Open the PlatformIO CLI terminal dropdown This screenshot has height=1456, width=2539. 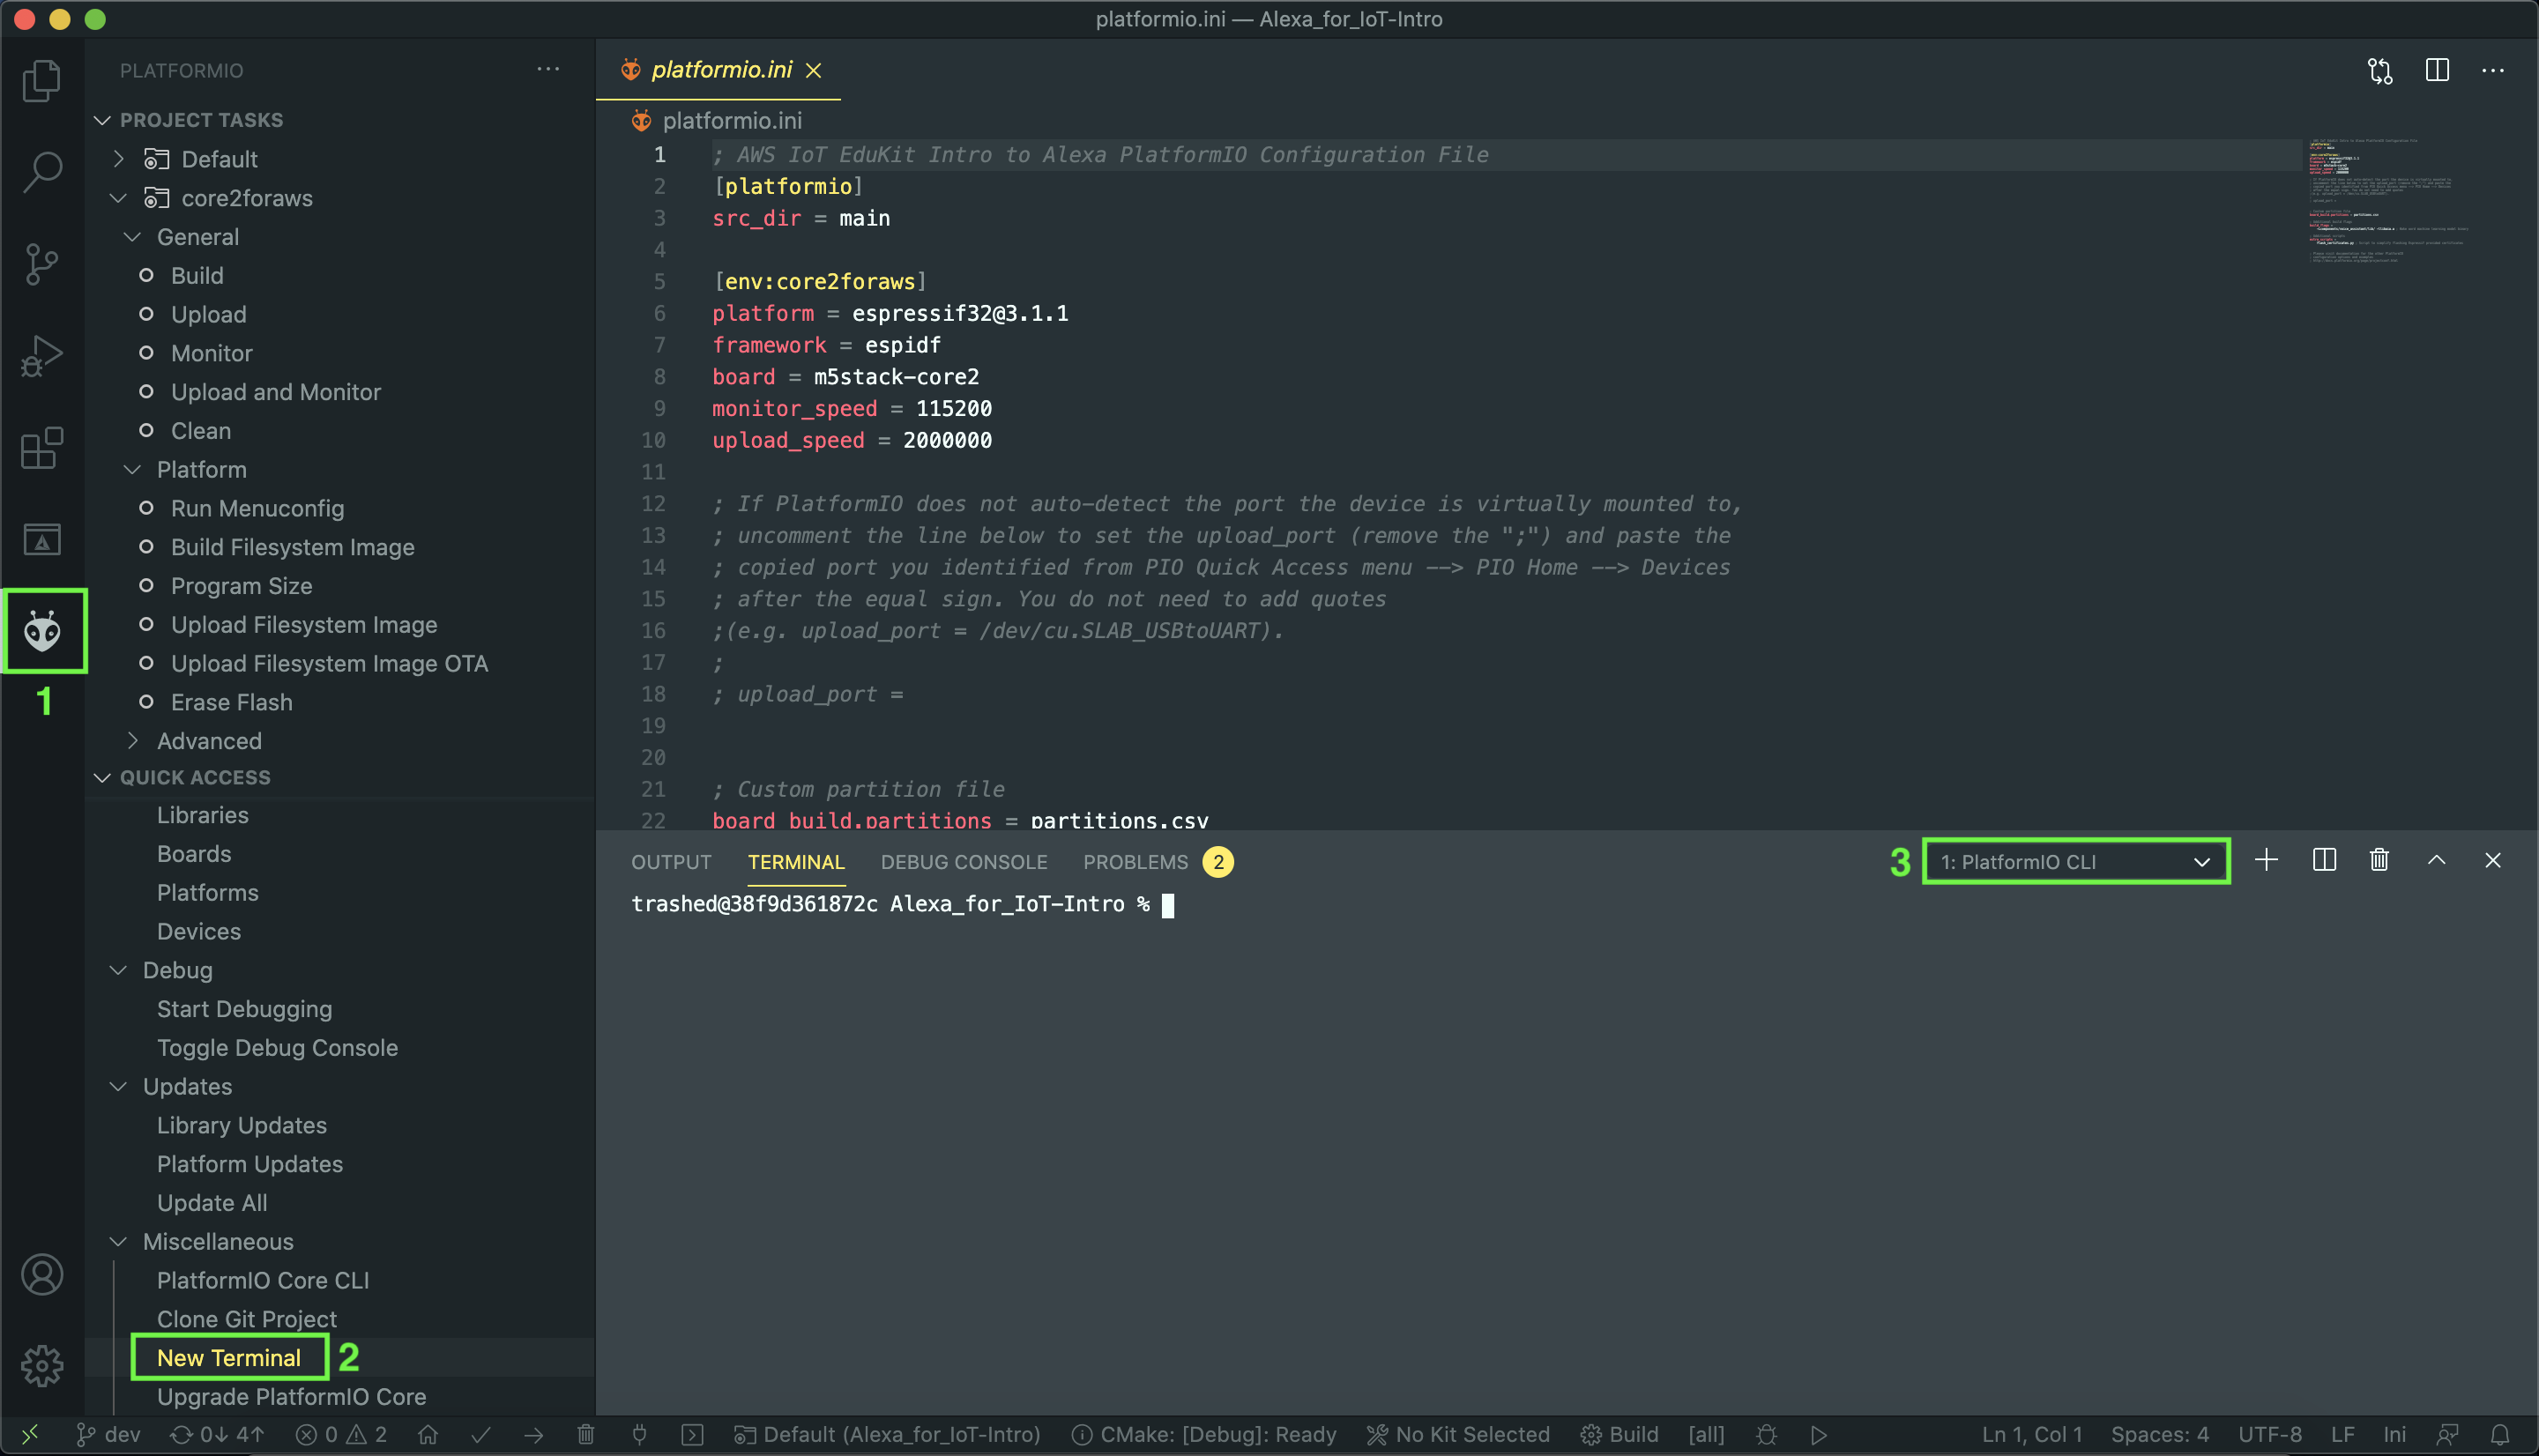click(2076, 861)
